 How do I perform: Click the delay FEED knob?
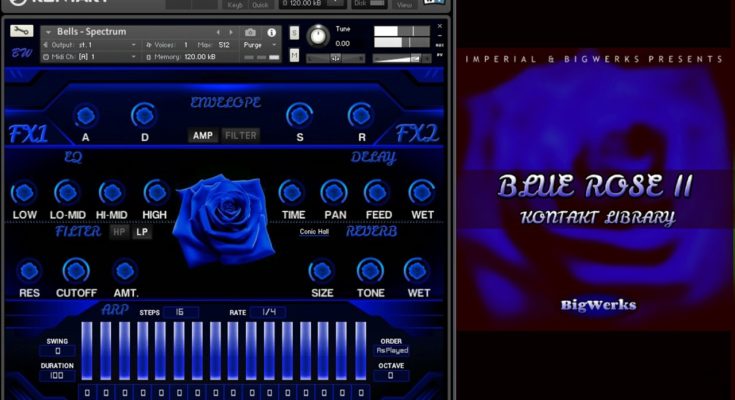tap(377, 192)
